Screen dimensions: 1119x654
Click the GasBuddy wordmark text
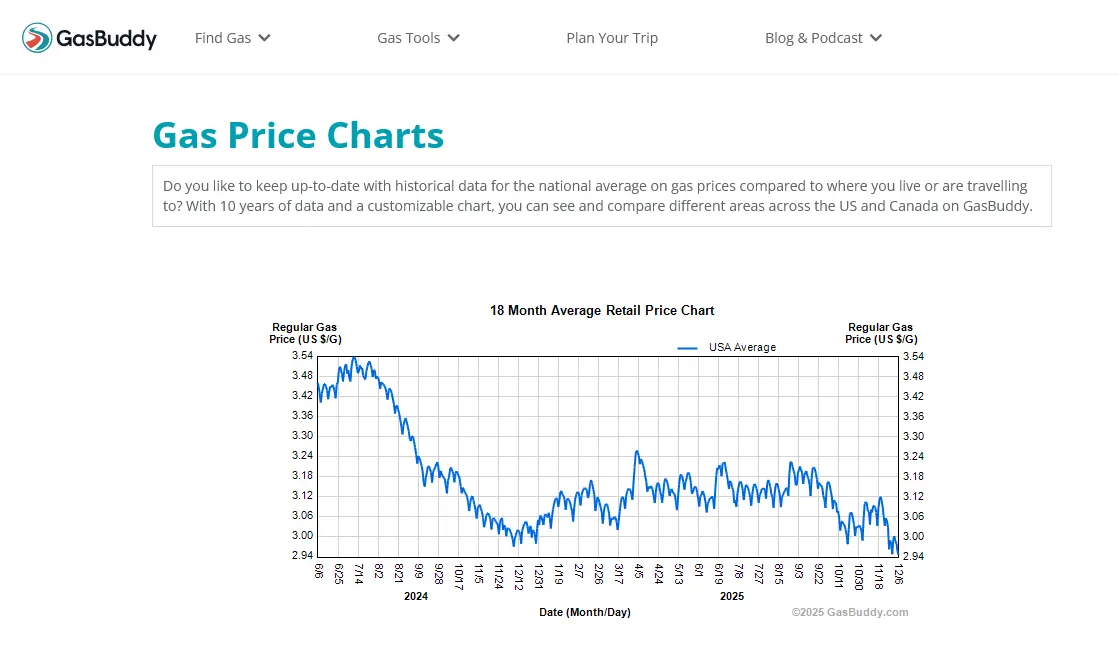(106, 39)
